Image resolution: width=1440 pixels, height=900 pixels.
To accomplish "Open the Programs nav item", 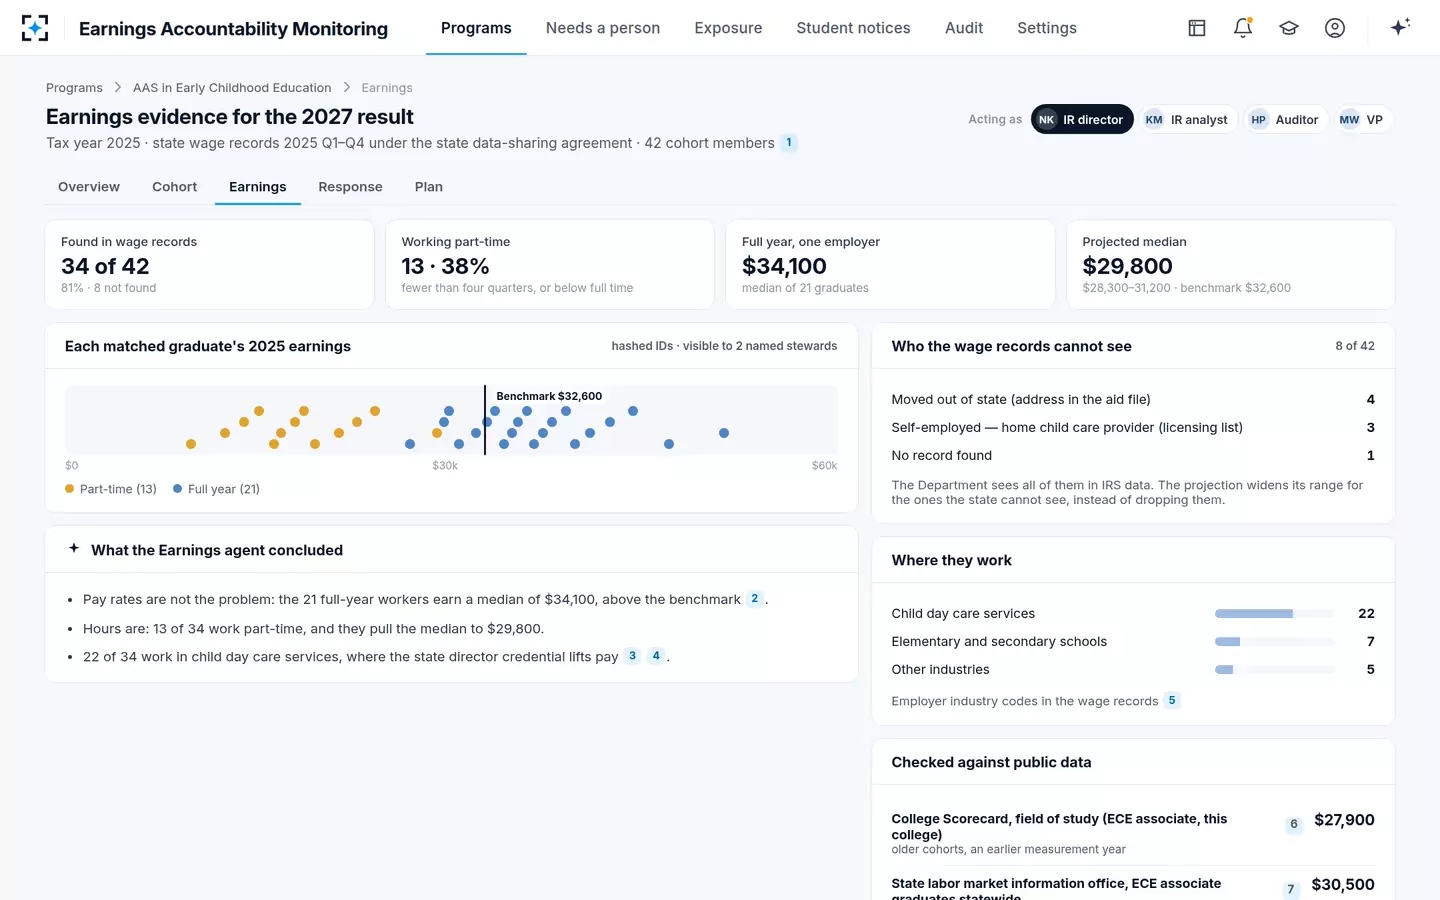I will [476, 28].
